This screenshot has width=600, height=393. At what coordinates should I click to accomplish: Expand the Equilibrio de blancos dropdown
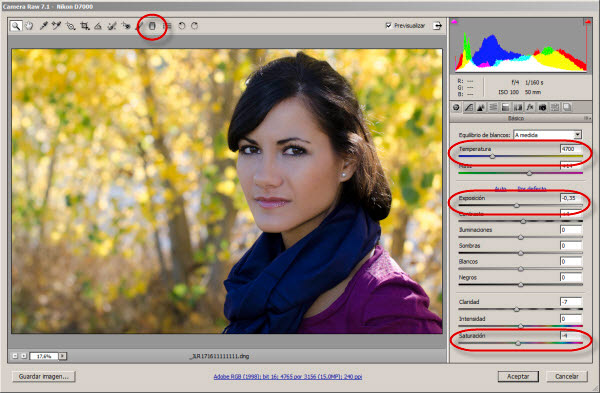tap(577, 135)
